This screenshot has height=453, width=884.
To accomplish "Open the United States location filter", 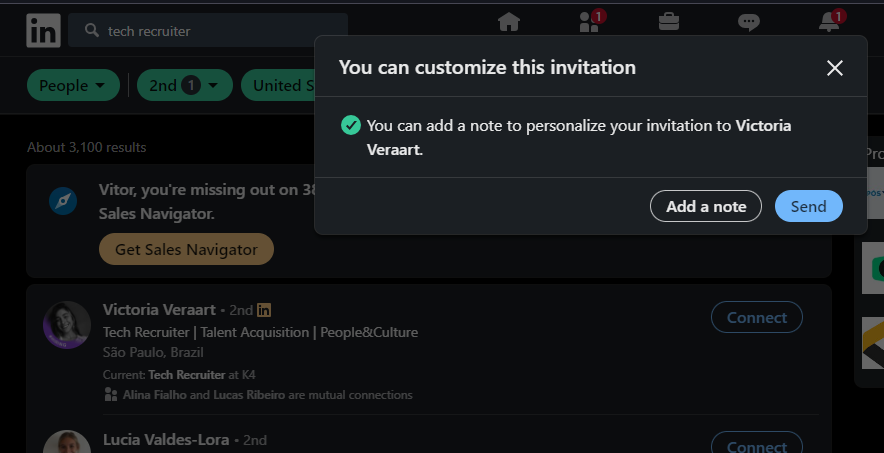I will (x=278, y=85).
